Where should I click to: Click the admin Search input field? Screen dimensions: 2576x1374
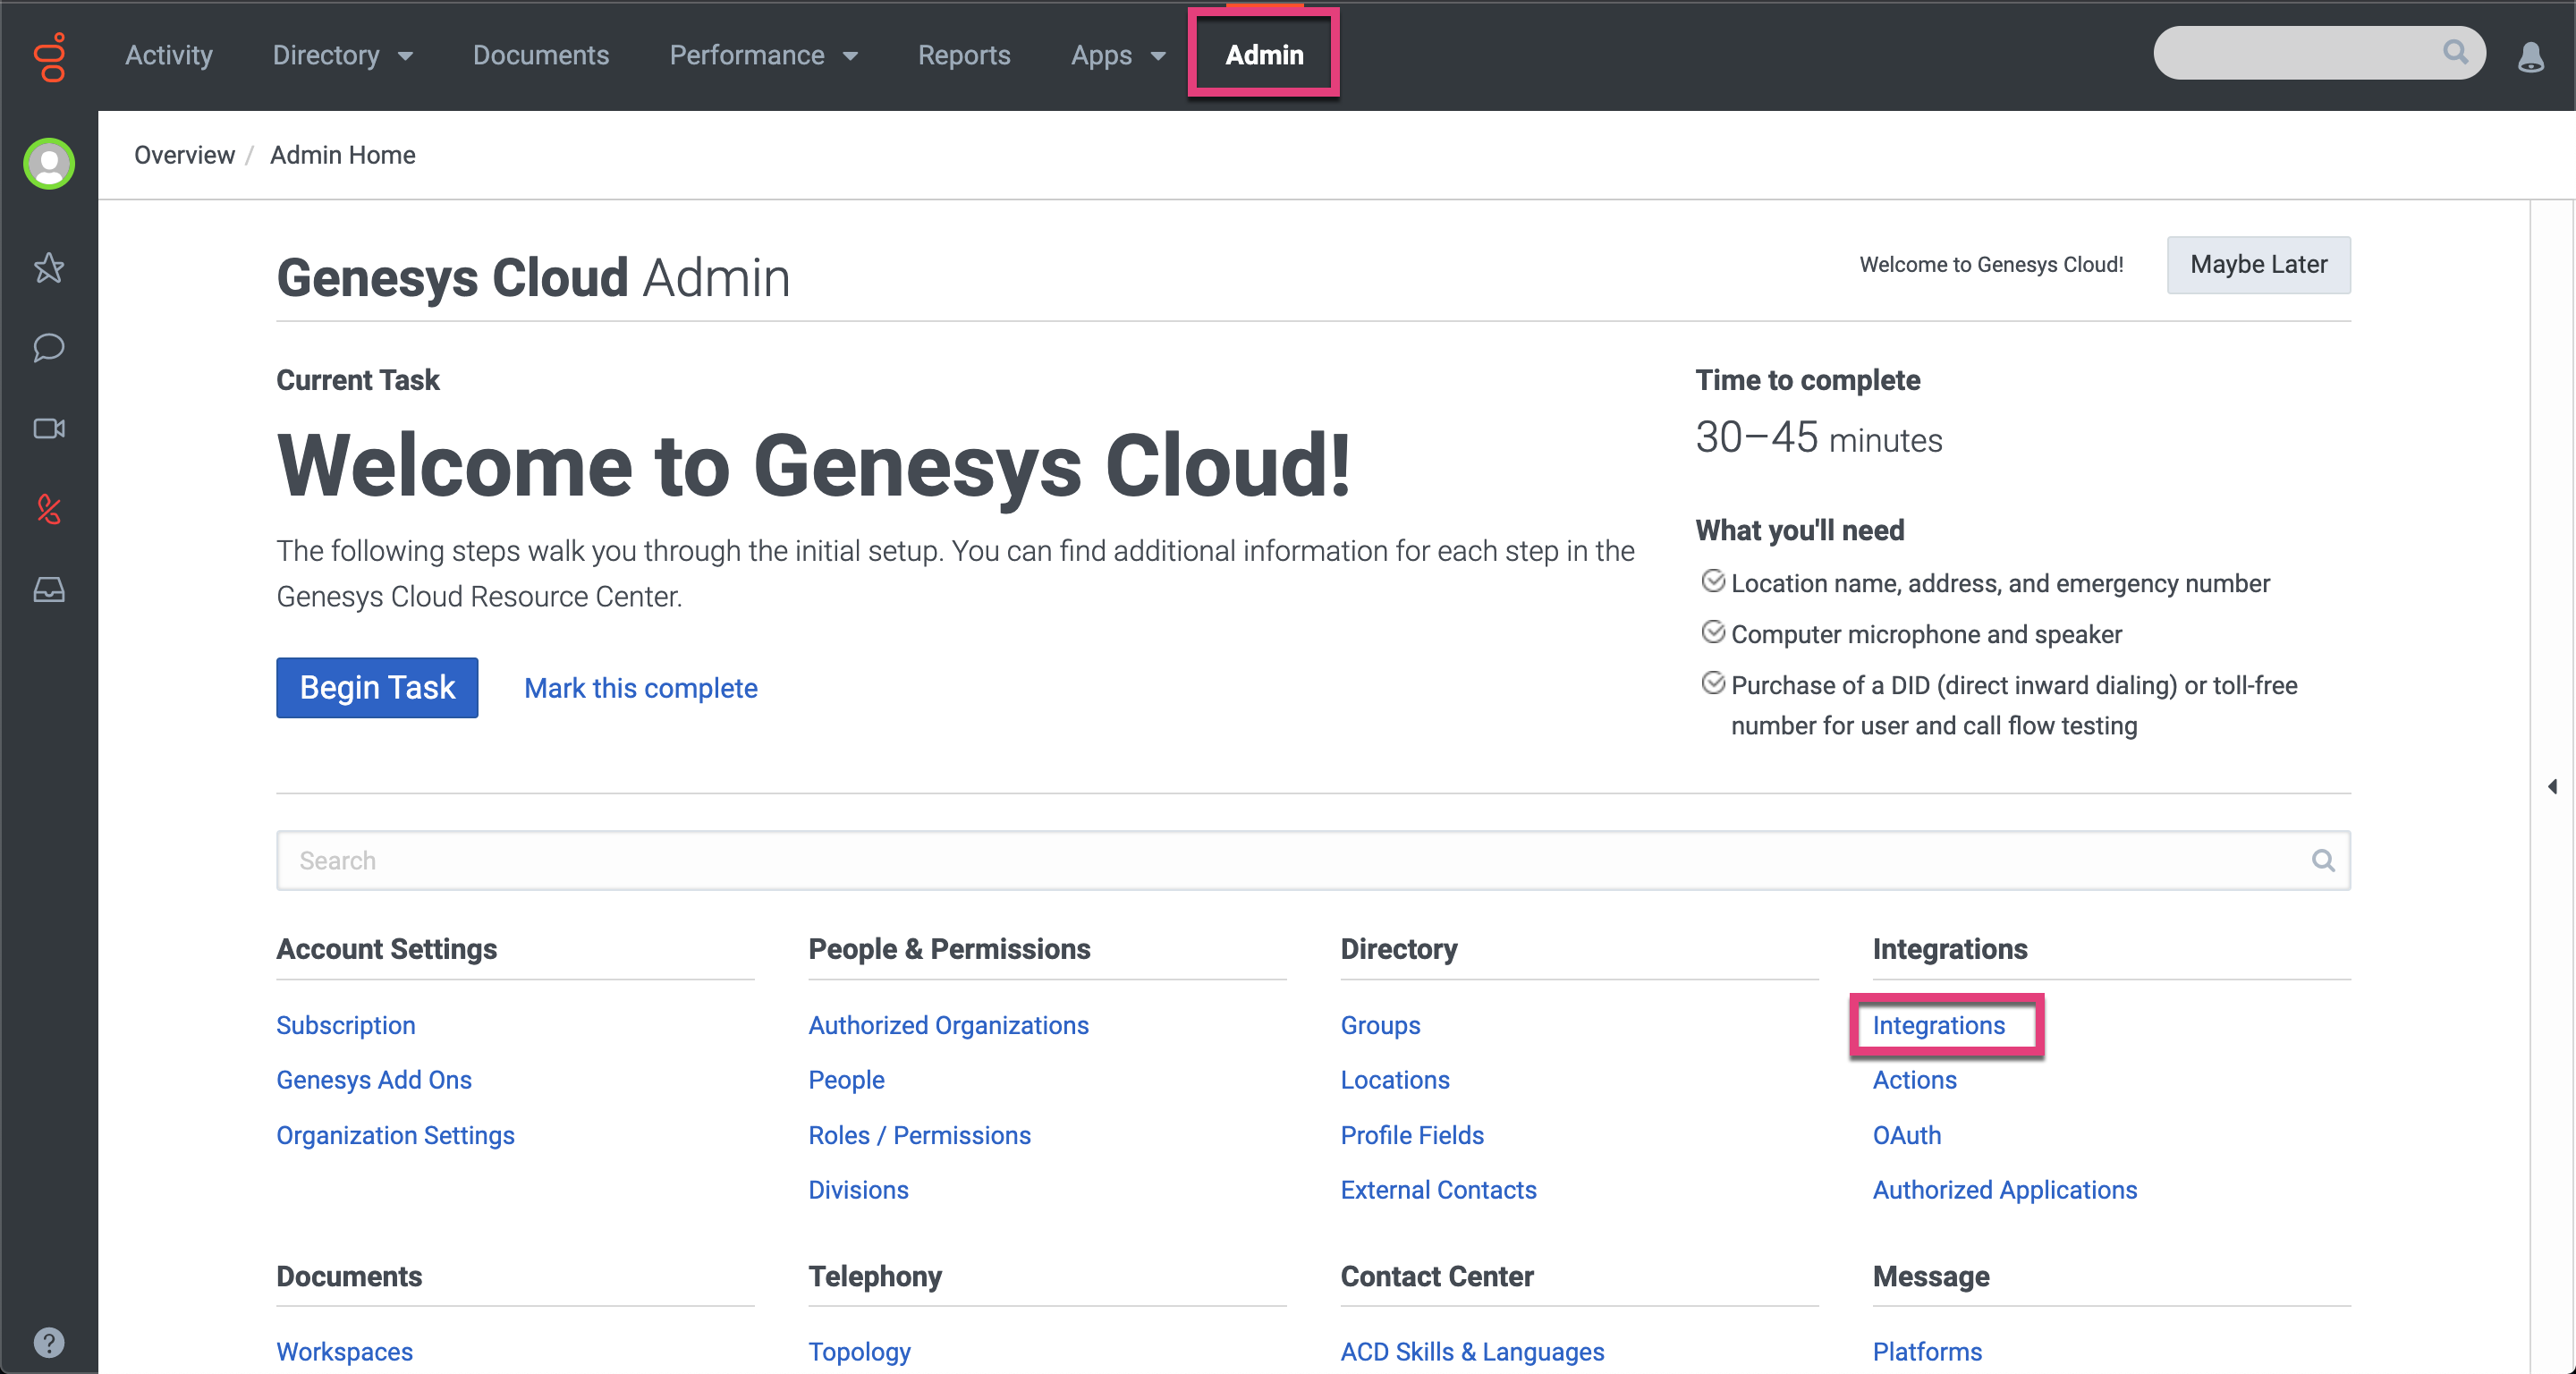1290,860
